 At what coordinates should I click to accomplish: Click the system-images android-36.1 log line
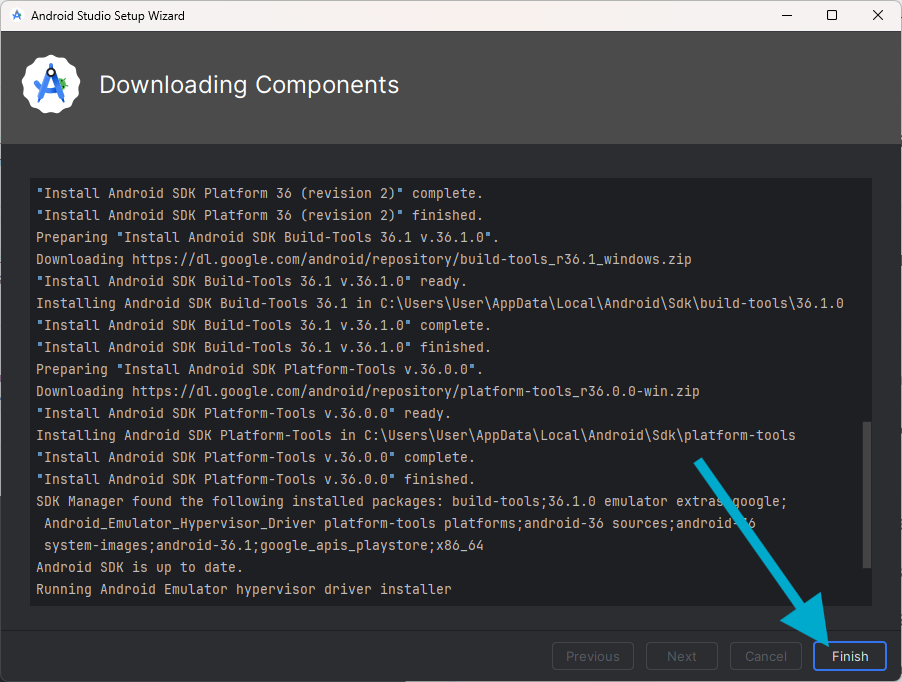click(264, 546)
